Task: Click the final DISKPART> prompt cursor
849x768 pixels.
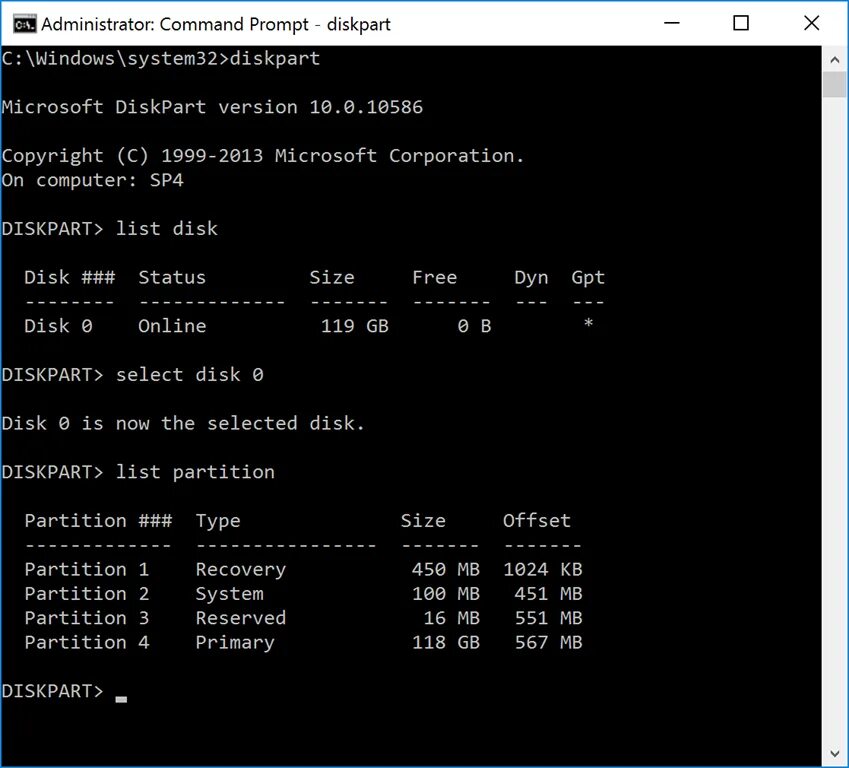Action: (x=121, y=700)
